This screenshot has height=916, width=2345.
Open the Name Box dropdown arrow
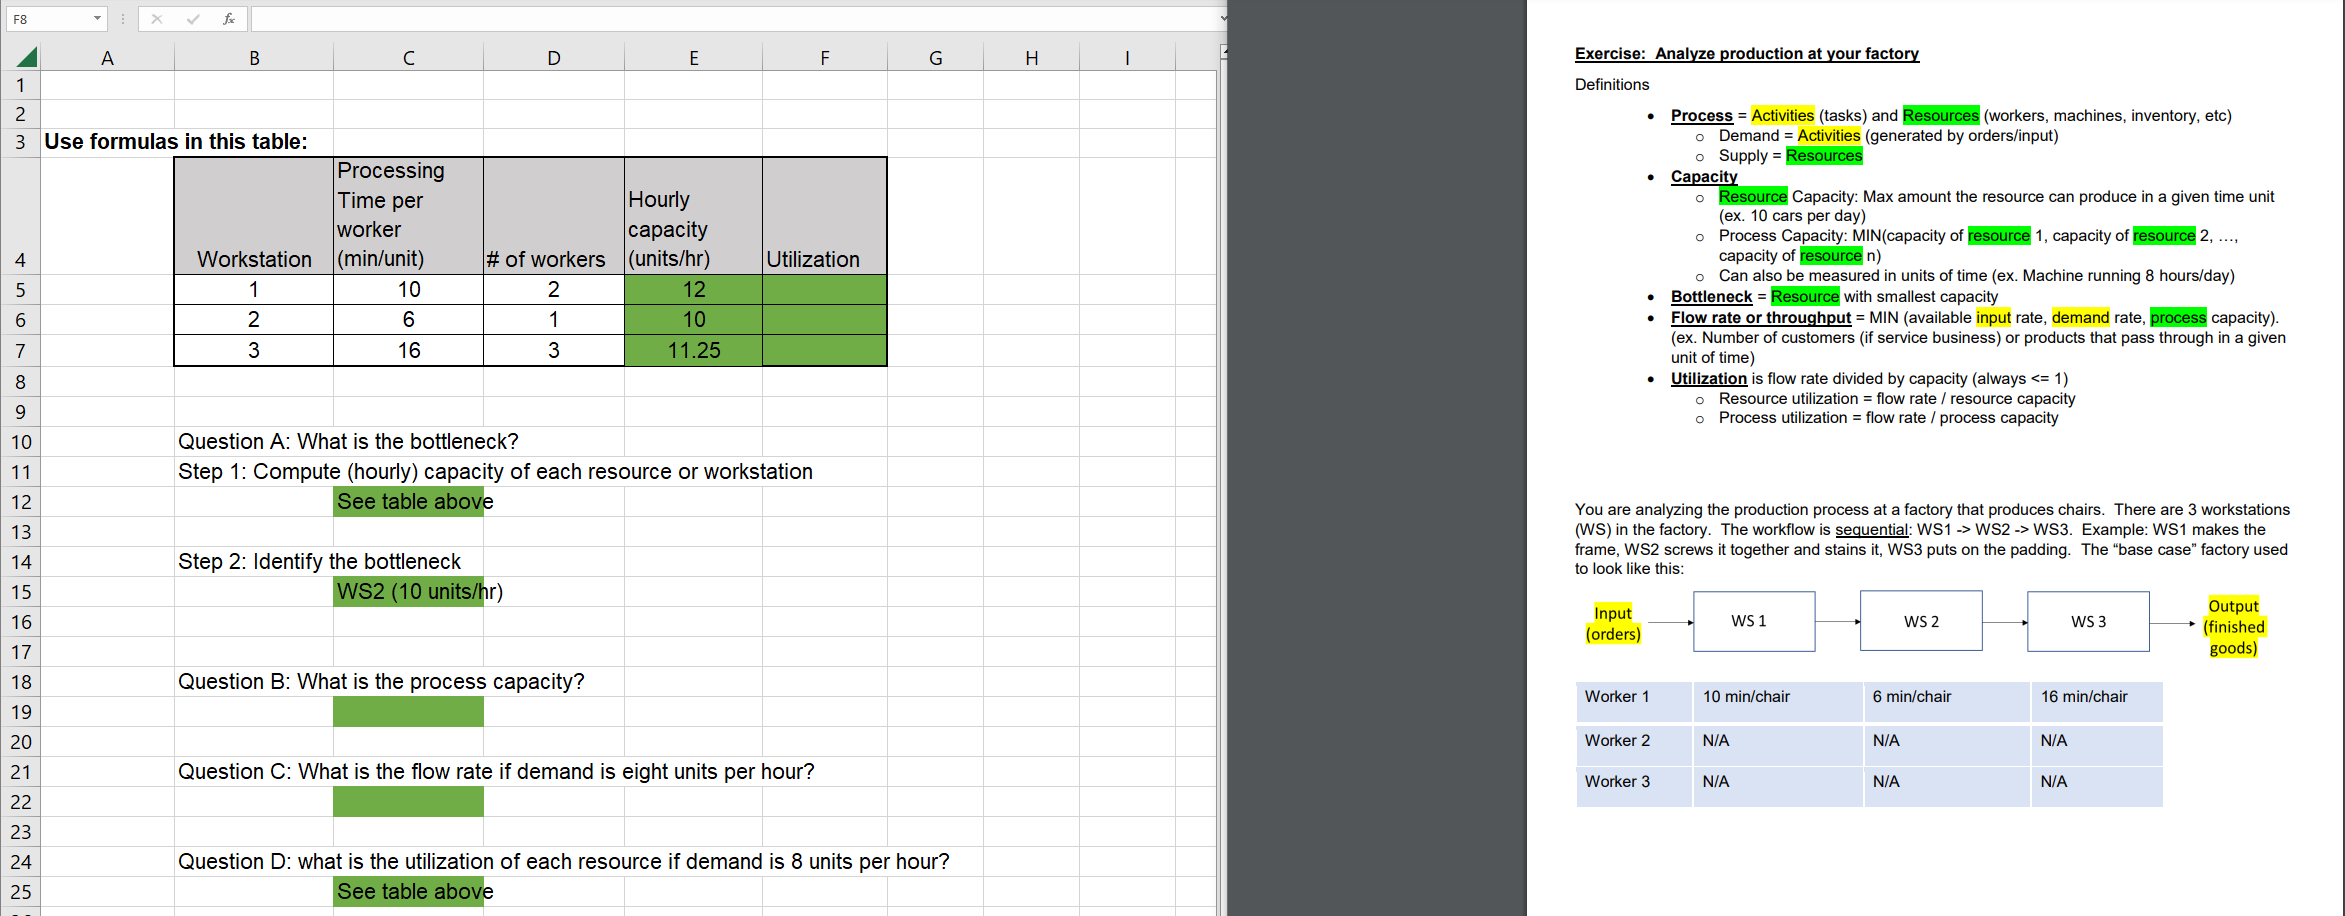click(97, 19)
